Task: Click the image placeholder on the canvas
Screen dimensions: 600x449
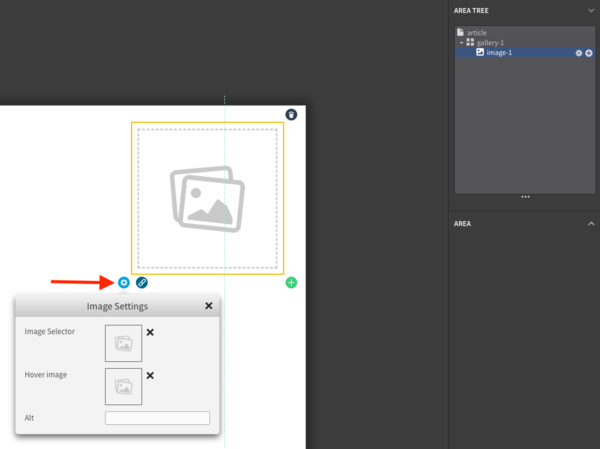Action: [x=207, y=198]
